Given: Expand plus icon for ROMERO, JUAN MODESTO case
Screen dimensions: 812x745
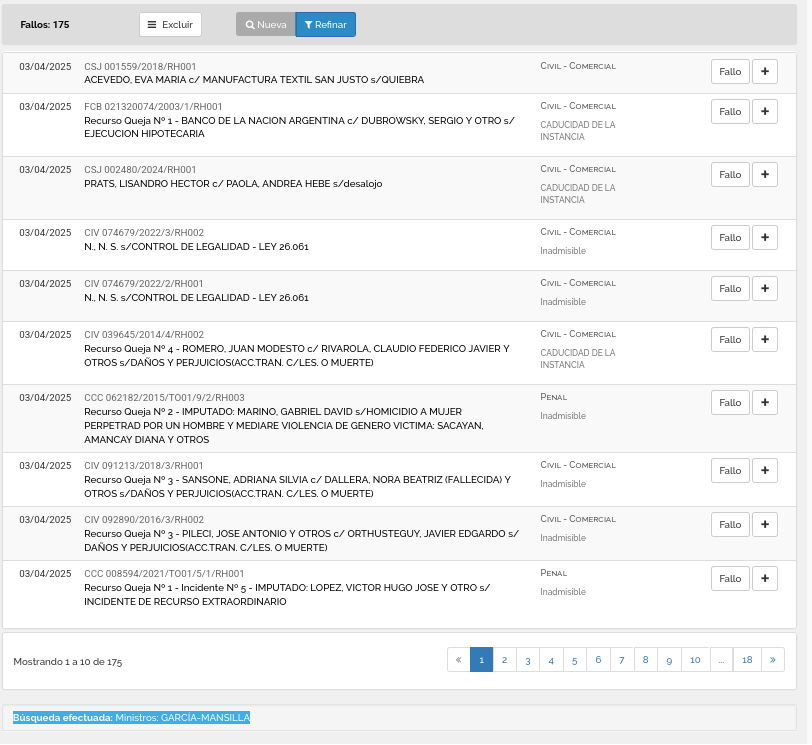Looking at the screenshot, I should pyautogui.click(x=765, y=340).
